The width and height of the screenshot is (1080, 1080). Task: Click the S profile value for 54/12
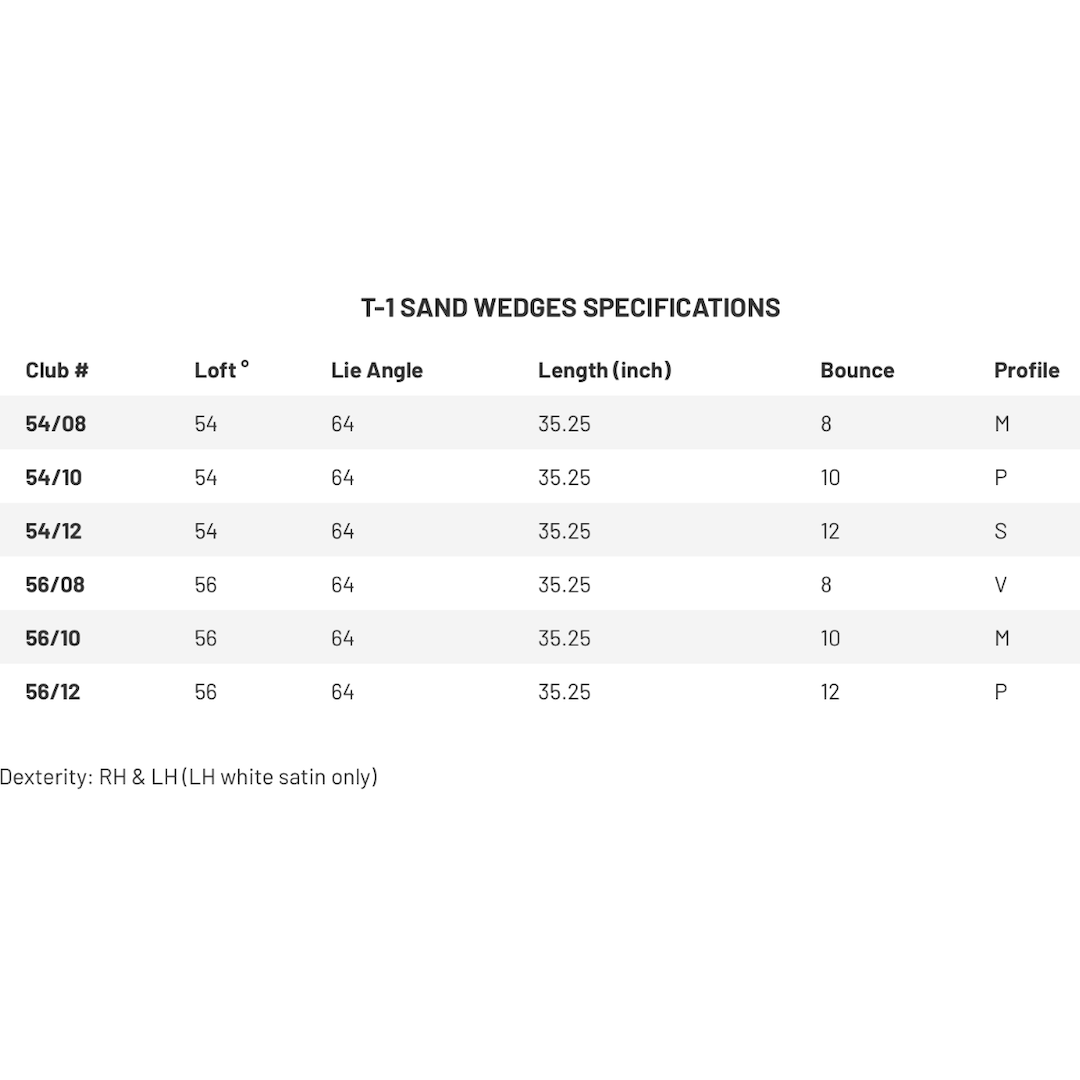point(1000,531)
